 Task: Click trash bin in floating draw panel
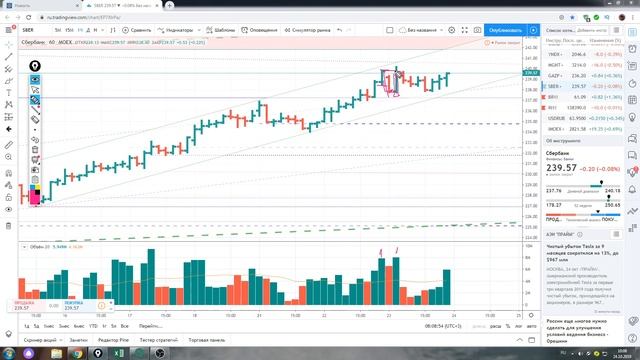tap(35, 150)
